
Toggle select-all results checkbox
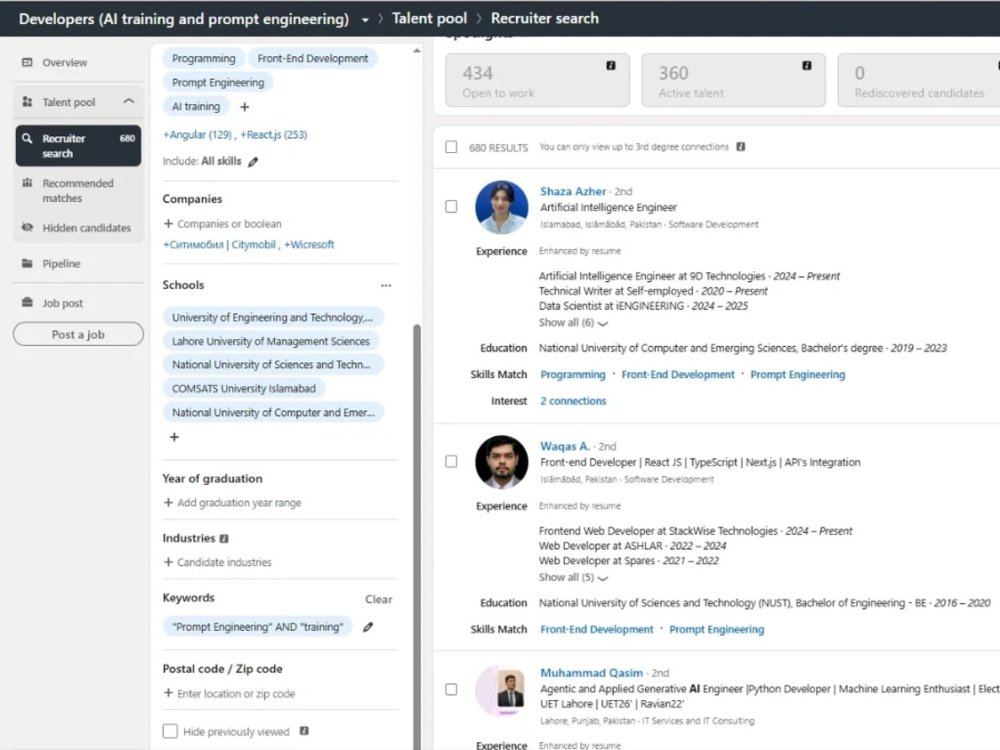coord(451,147)
